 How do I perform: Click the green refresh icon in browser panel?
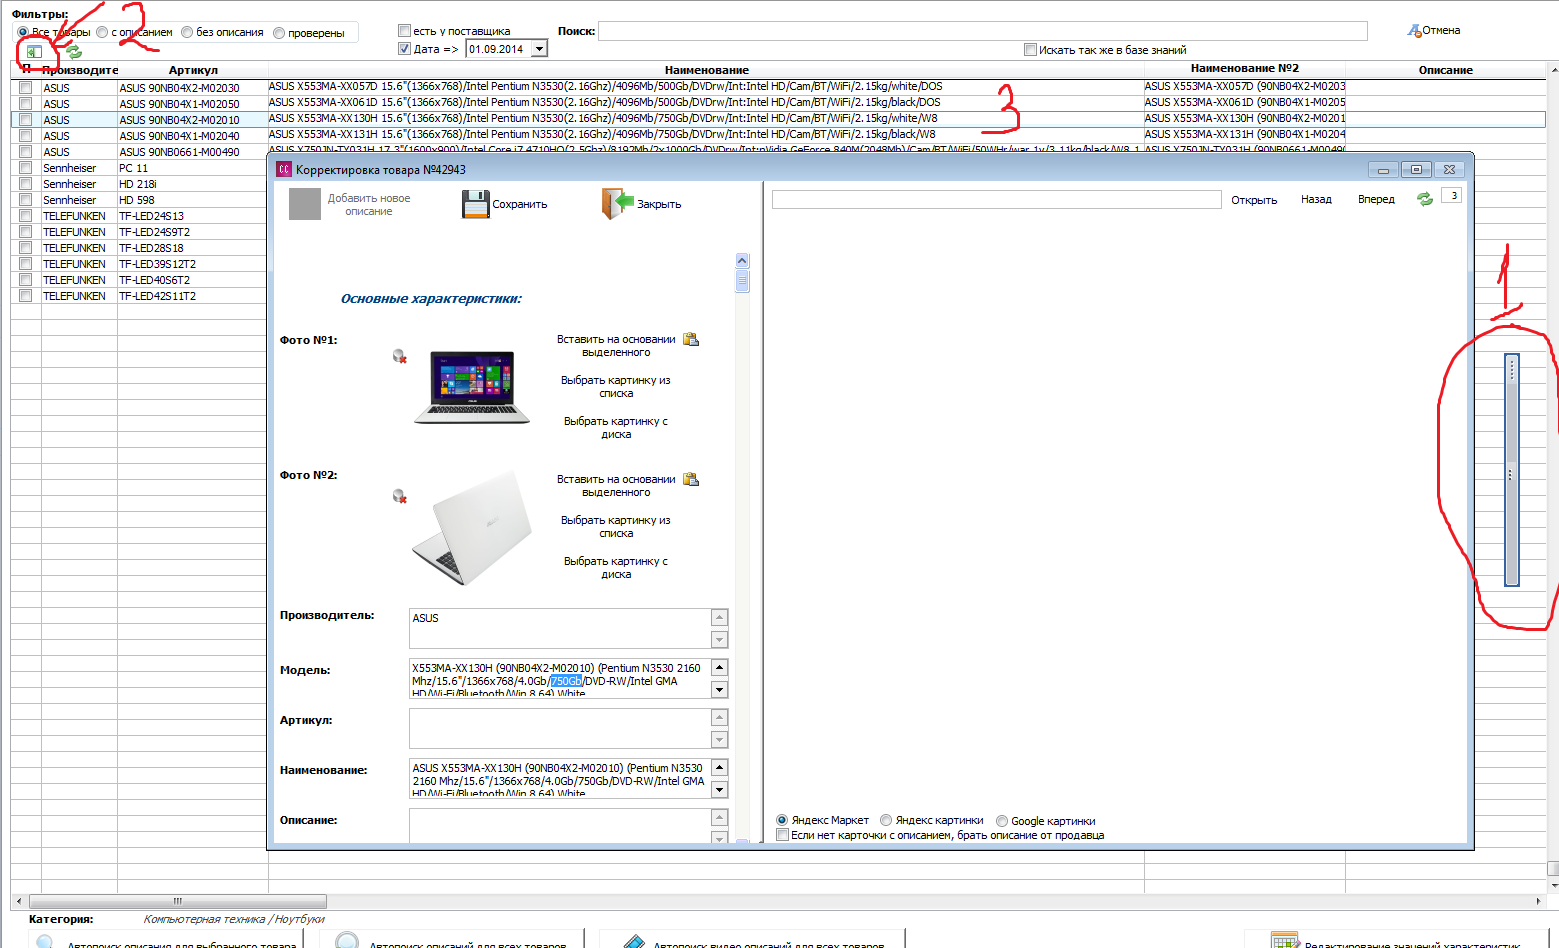1424,200
